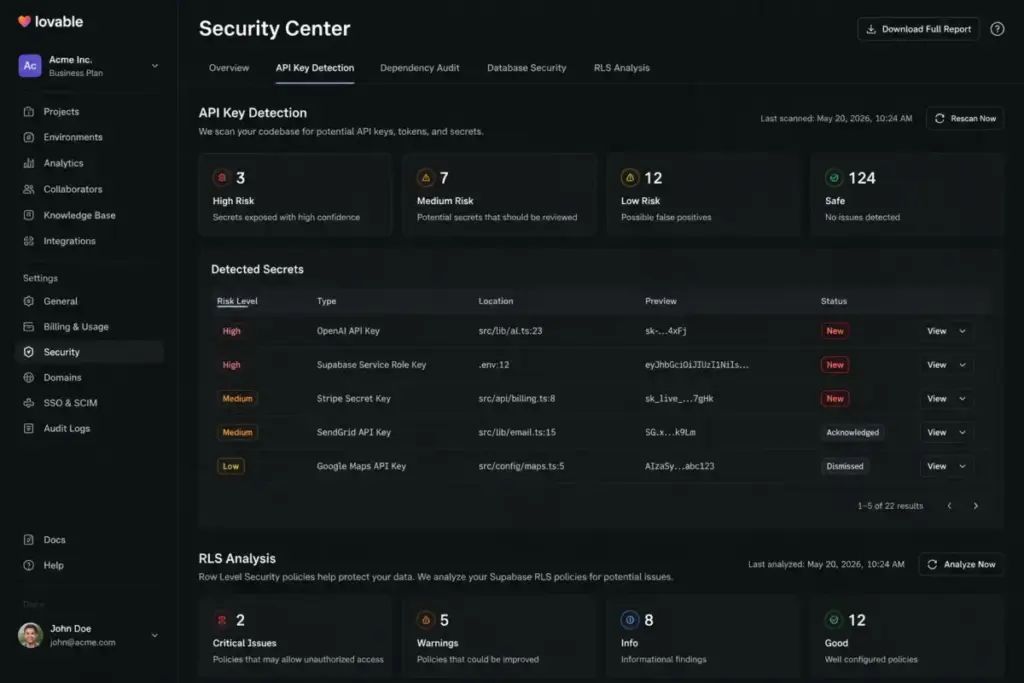This screenshot has width=1024, height=683.
Task: Click the Environments sidebar icon
Action: (29, 137)
